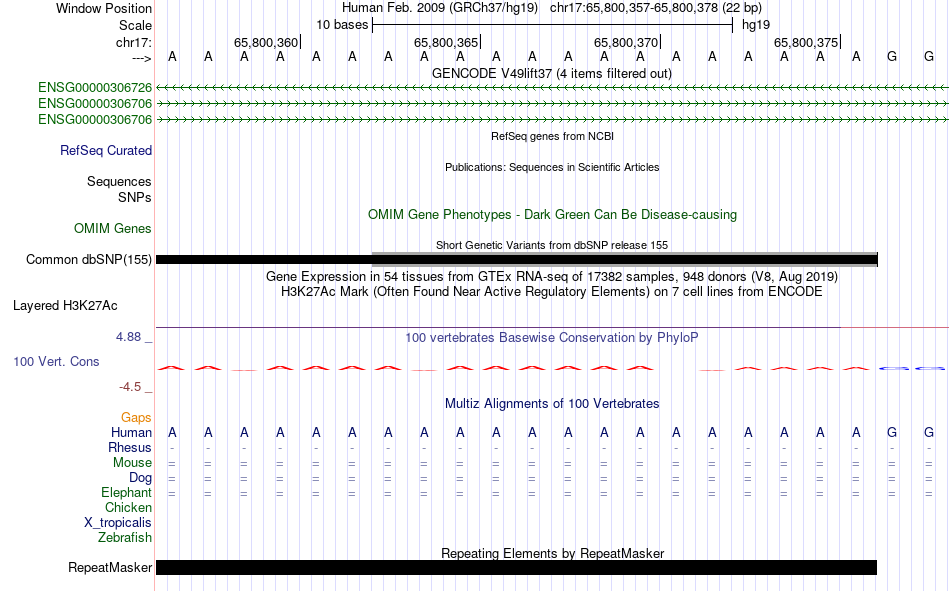
Task: Select the Dog species row label
Action: click(x=140, y=478)
